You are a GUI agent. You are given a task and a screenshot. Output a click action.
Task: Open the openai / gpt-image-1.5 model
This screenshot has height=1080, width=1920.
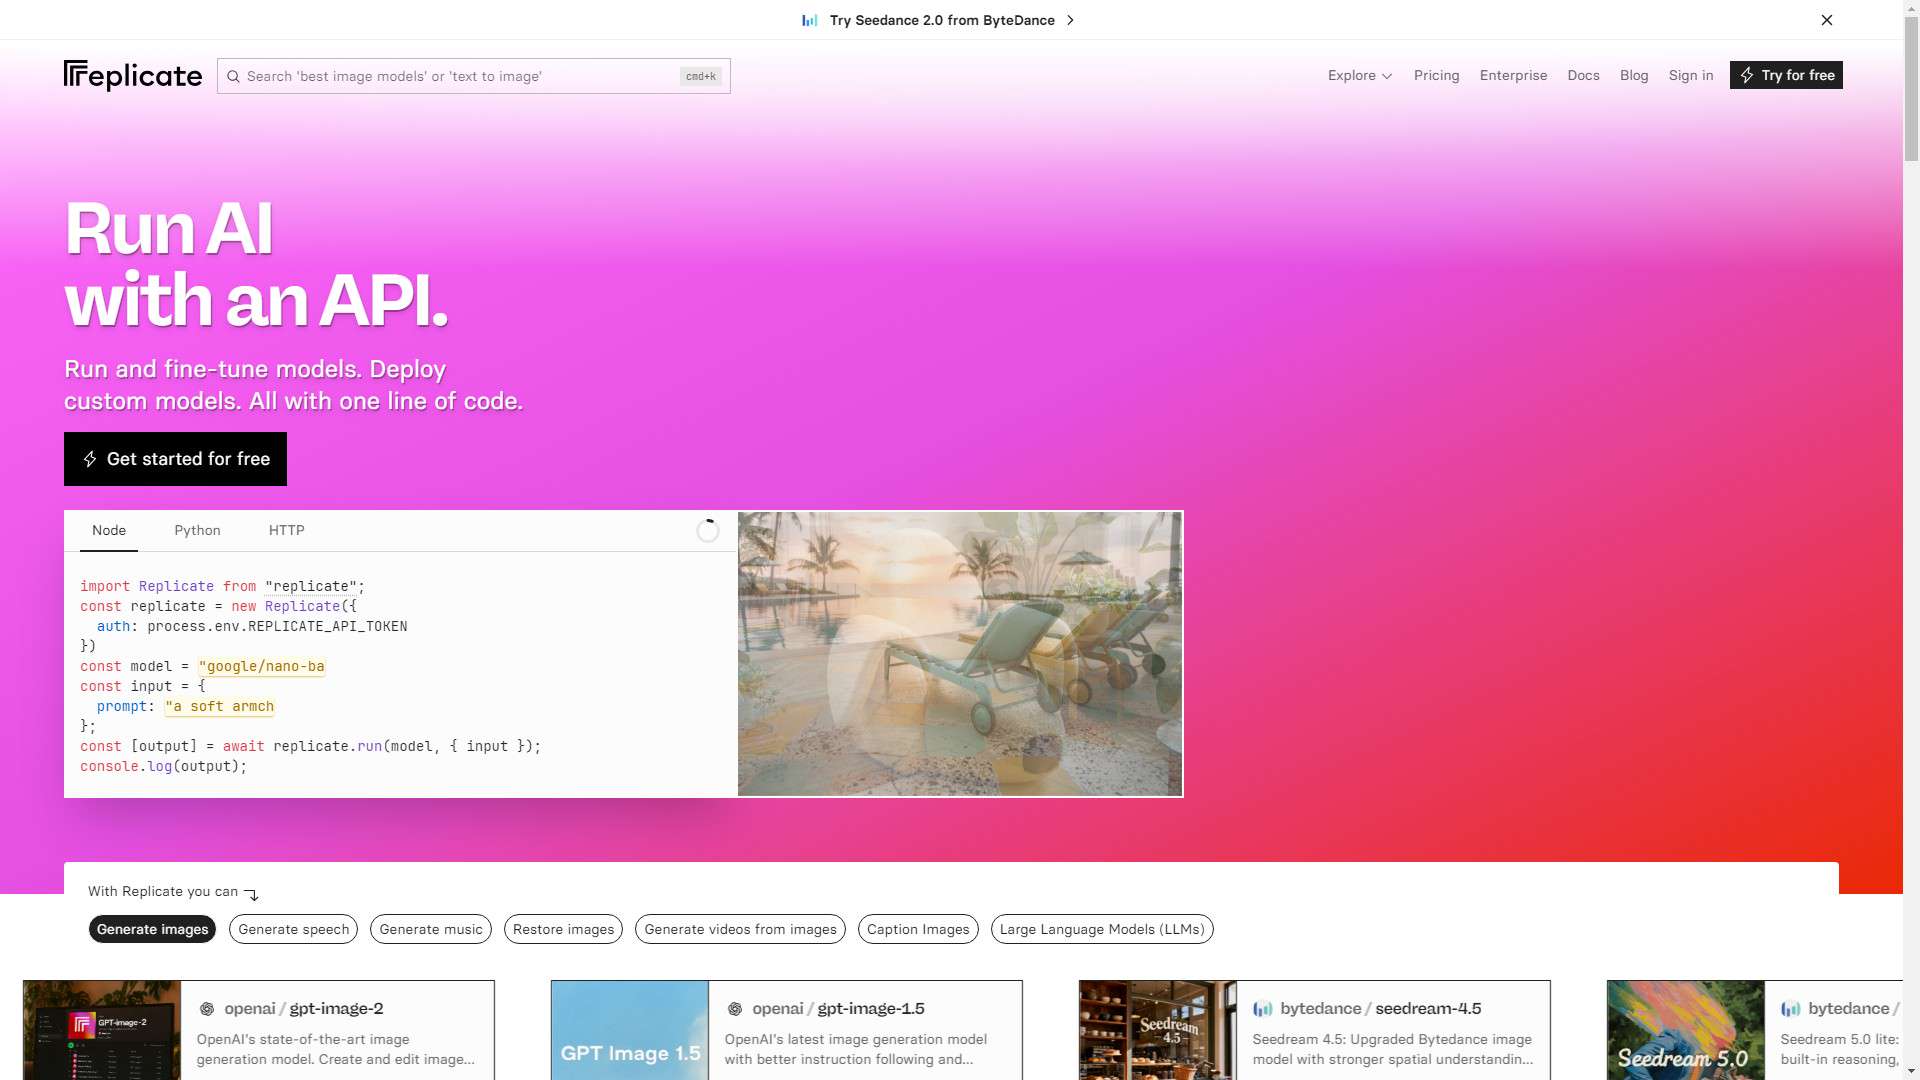click(838, 1009)
